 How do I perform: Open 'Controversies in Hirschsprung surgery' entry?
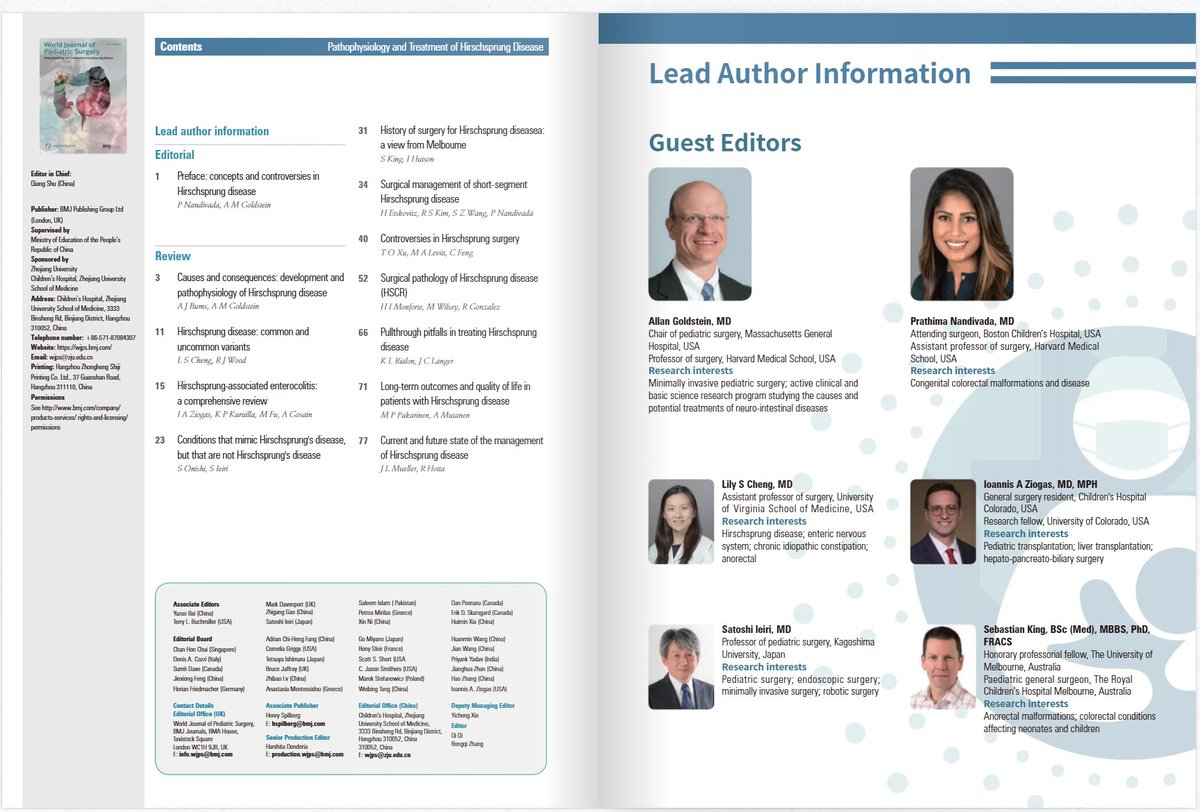pyautogui.click(x=449, y=239)
